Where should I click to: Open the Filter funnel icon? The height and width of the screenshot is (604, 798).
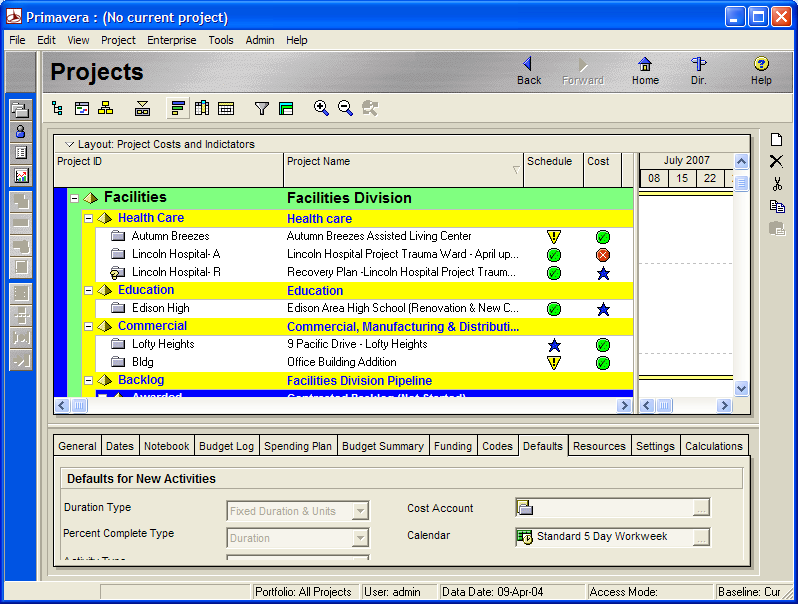pyautogui.click(x=262, y=108)
